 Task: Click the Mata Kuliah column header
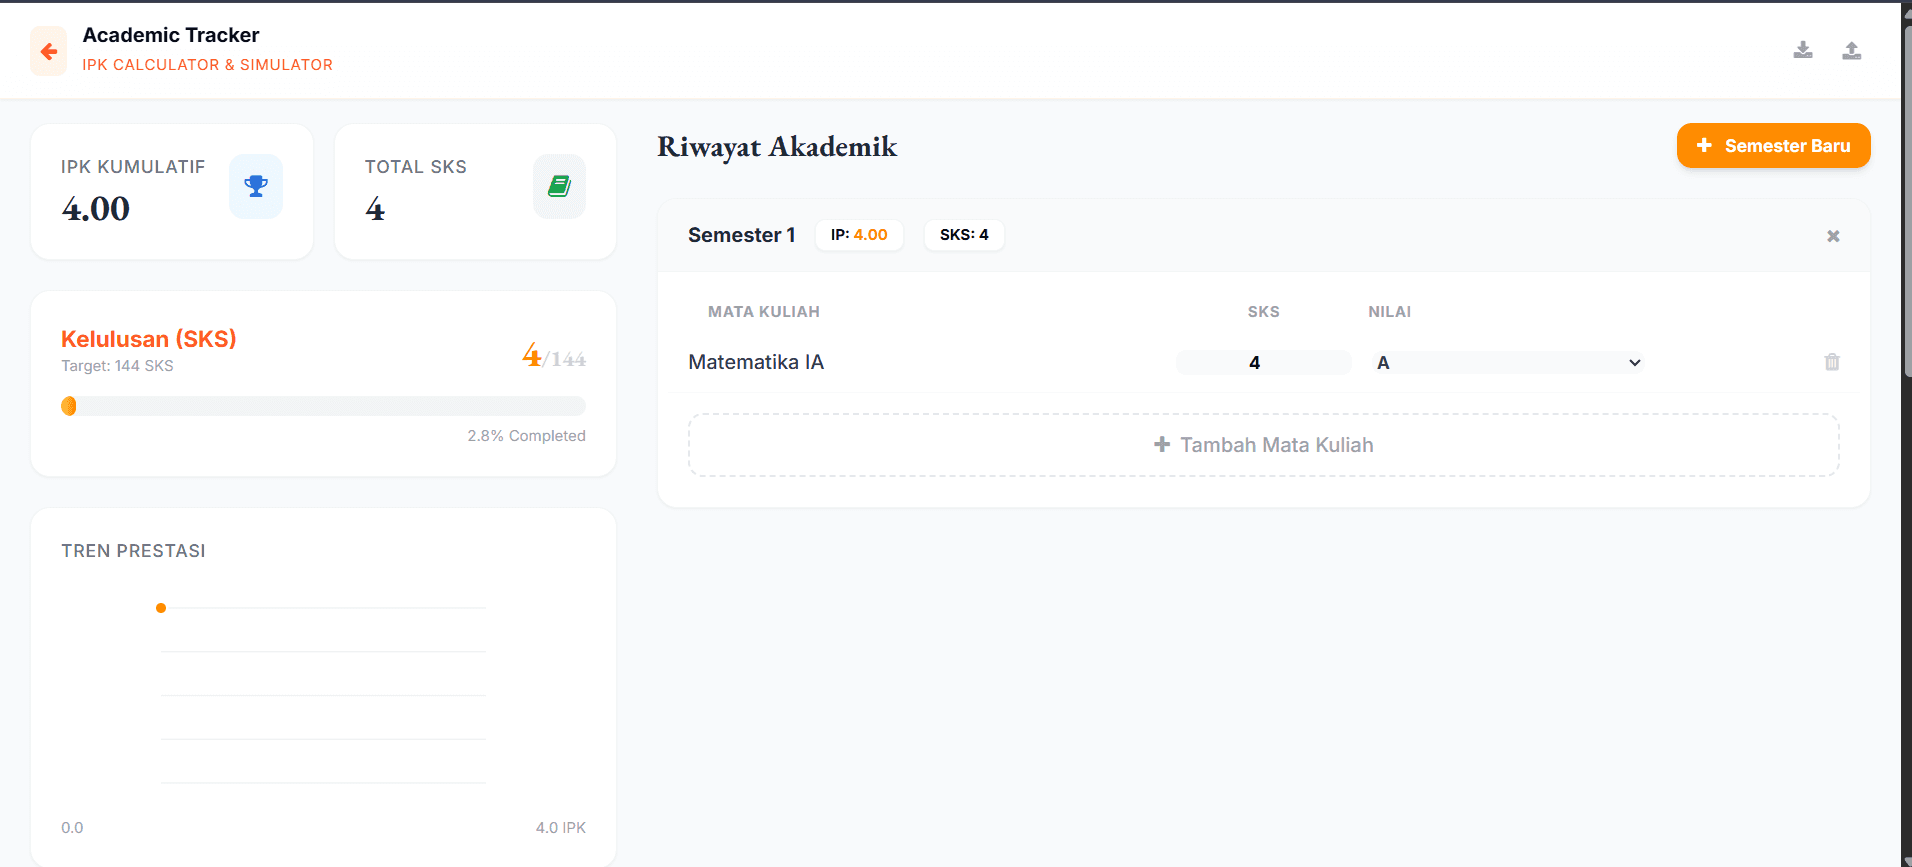coord(764,312)
